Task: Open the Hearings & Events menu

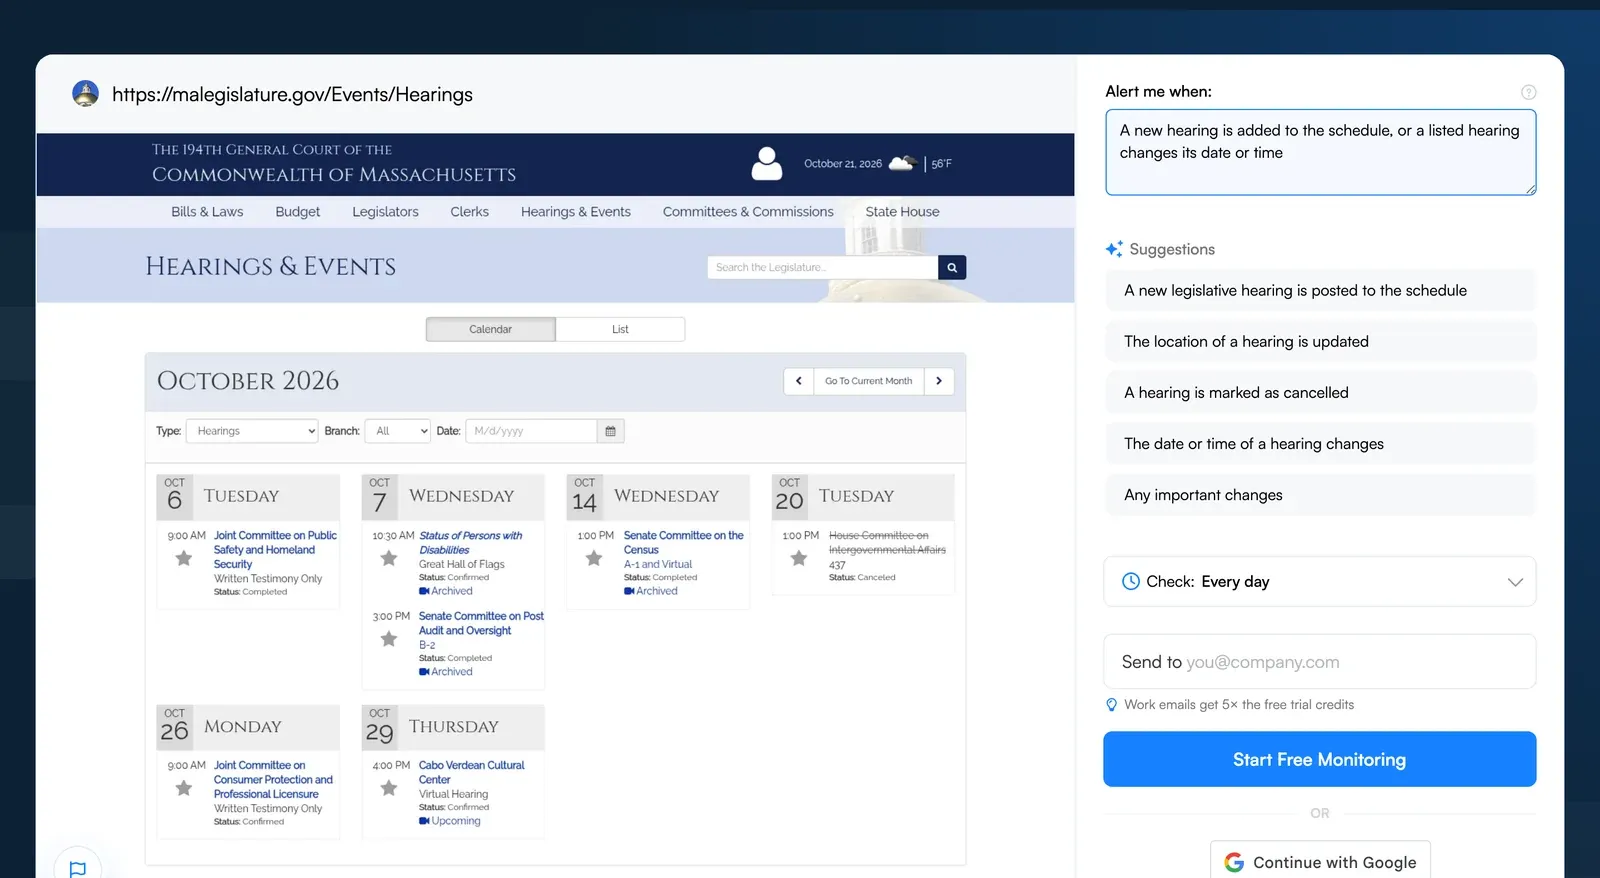Action: (576, 212)
